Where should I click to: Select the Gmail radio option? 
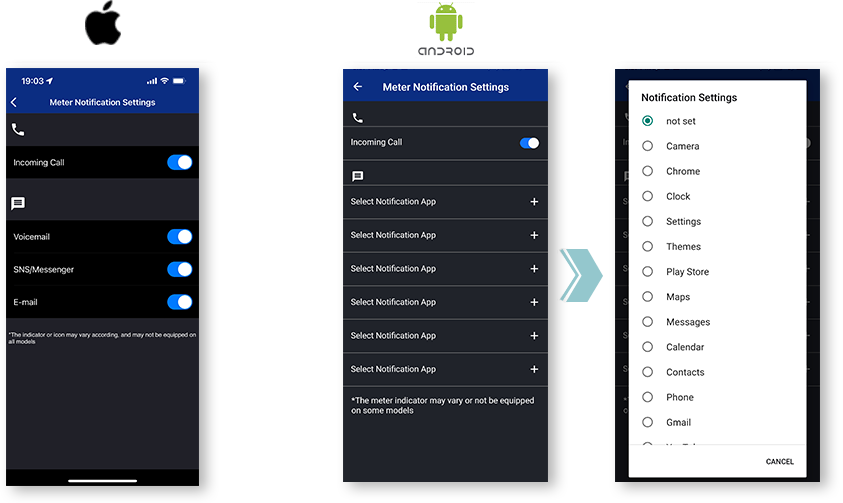coord(648,422)
